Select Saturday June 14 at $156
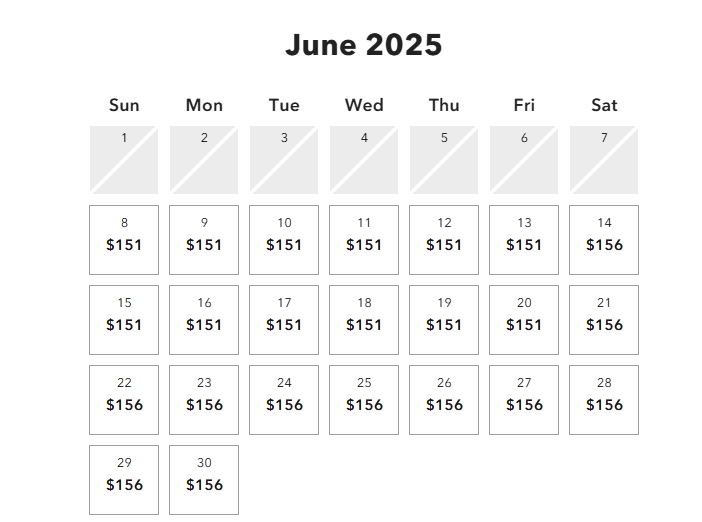The width and height of the screenshot is (702, 522). click(604, 240)
